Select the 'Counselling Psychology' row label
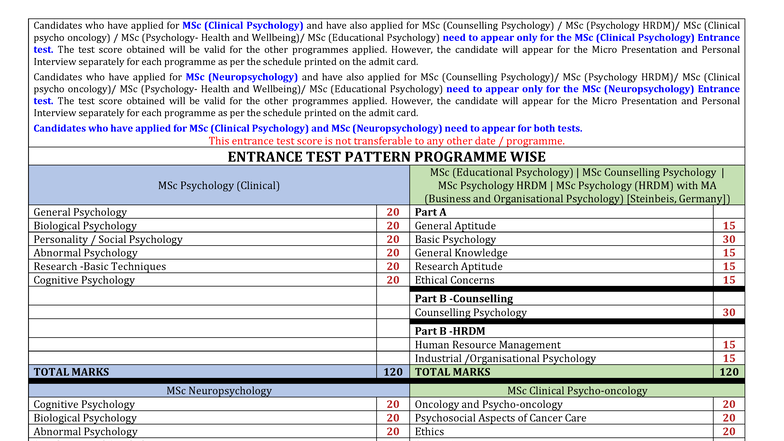This screenshot has width=784, height=441. [470, 312]
